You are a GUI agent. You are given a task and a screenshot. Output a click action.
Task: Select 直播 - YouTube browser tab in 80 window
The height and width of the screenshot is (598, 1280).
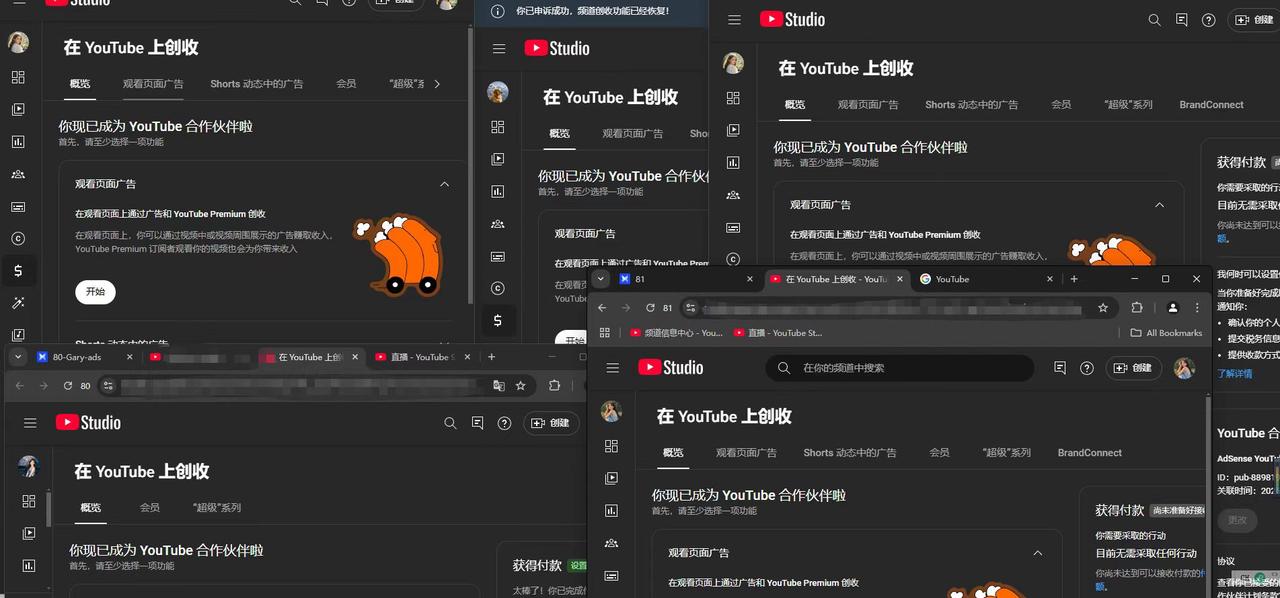click(420, 357)
